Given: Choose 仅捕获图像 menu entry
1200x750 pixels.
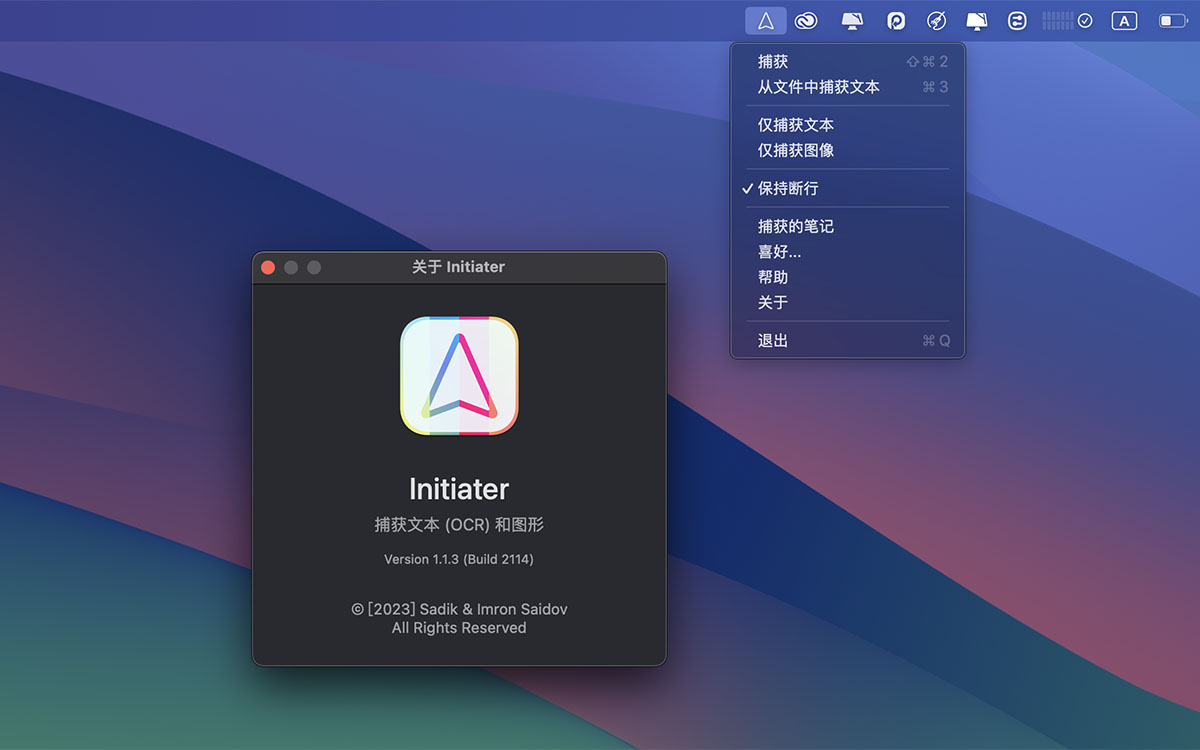Looking at the screenshot, I should click(848, 150).
